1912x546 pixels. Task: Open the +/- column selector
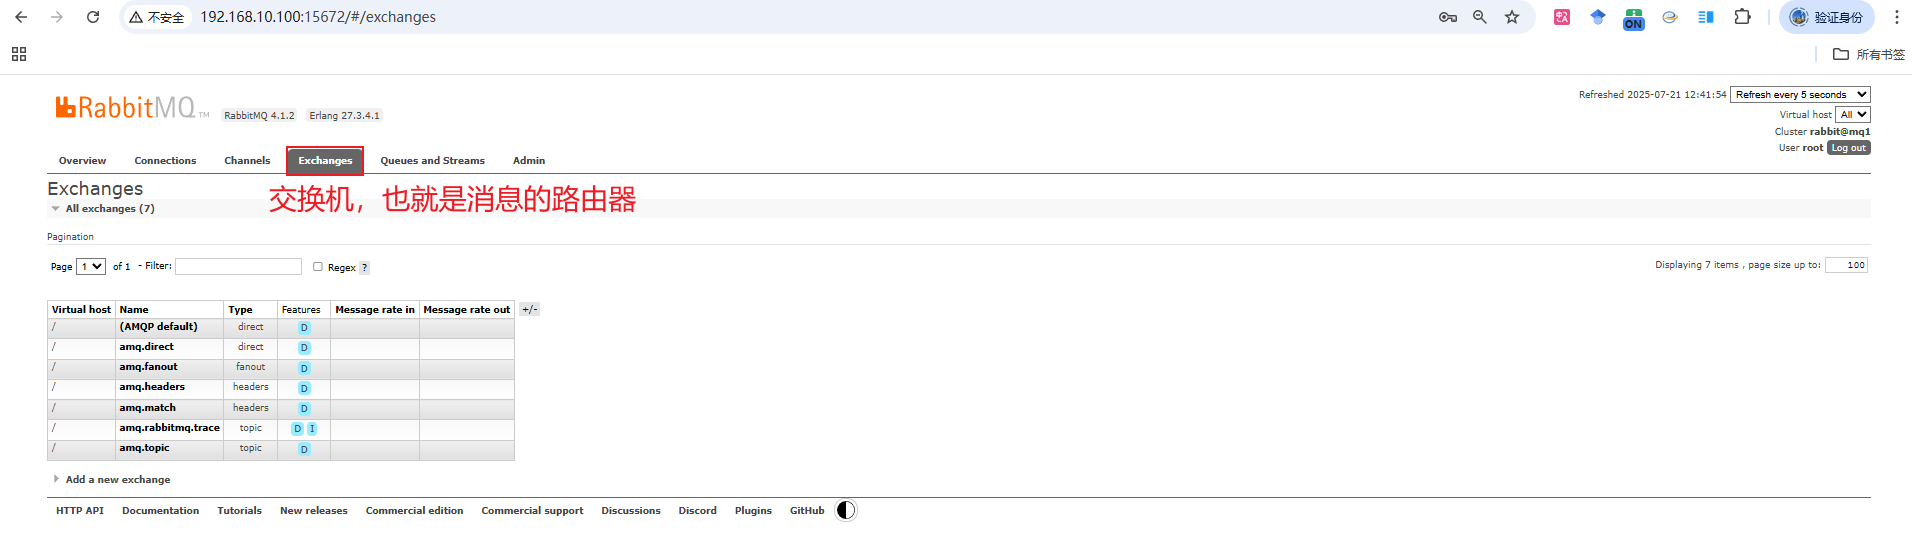coord(530,309)
